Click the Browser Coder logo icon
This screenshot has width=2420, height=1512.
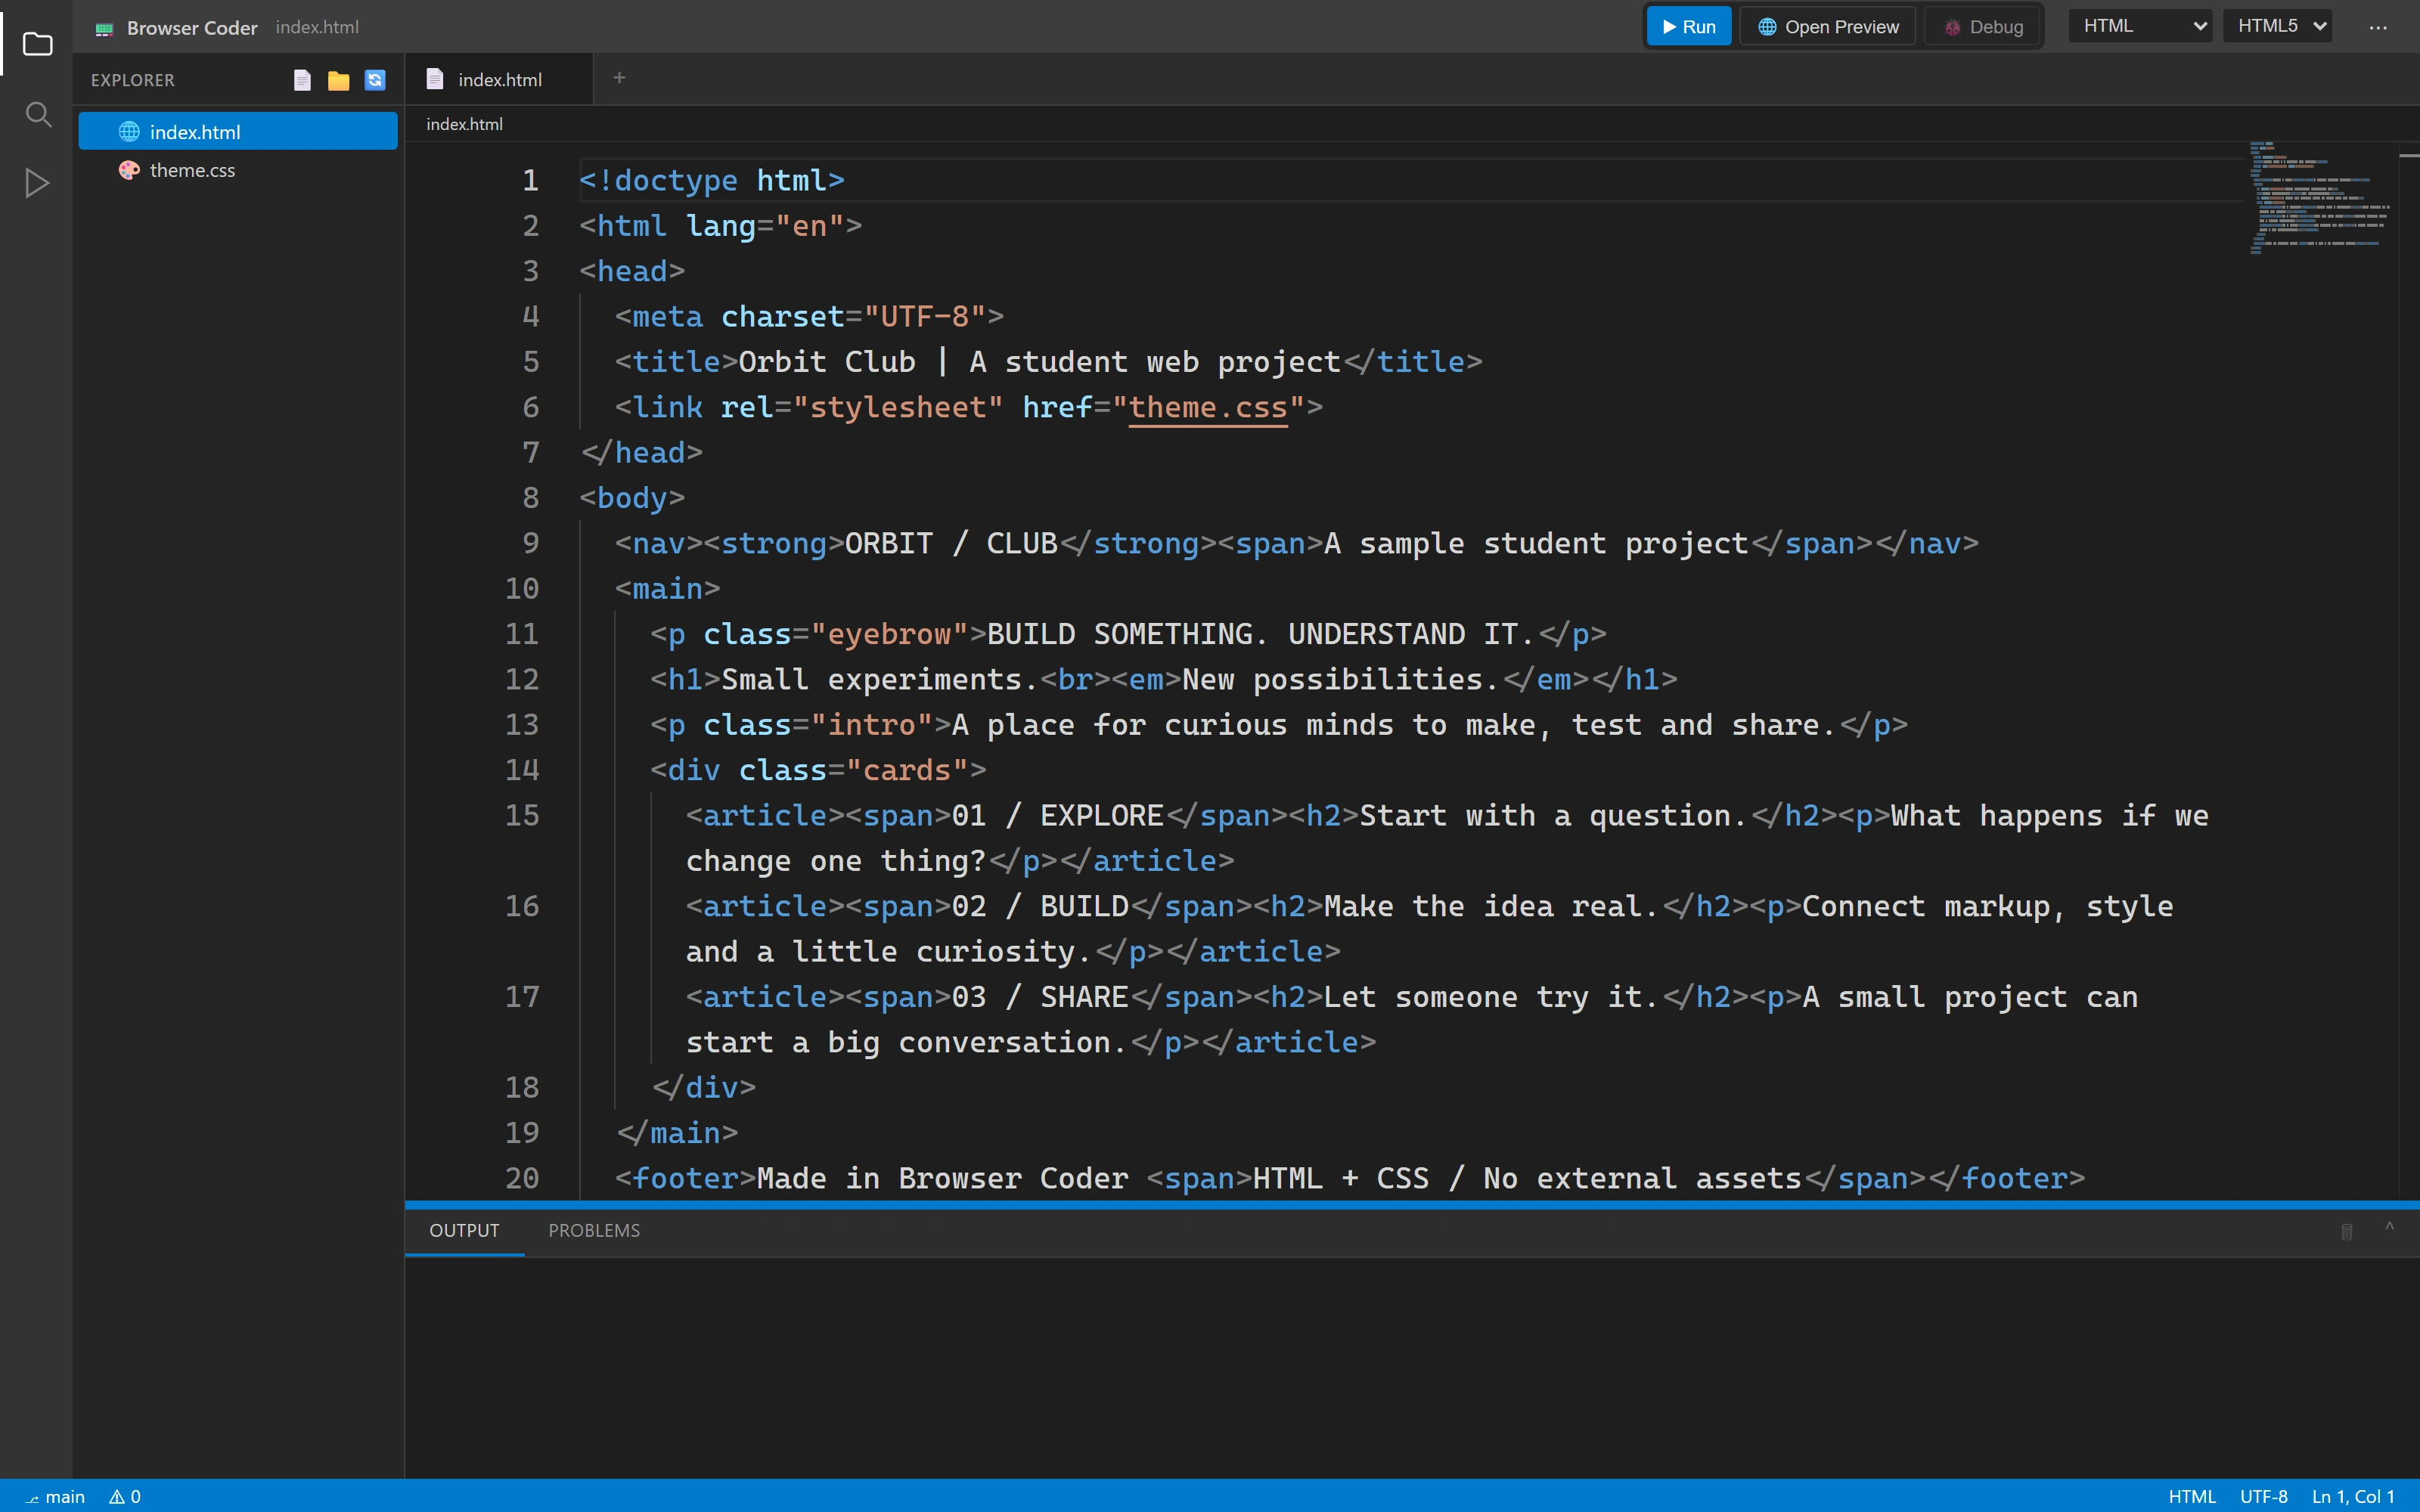pos(104,29)
